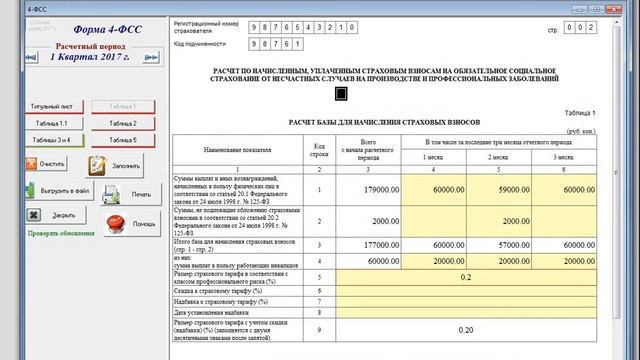
Task: Click total value 179000.00 in row 1
Action: coord(381,190)
